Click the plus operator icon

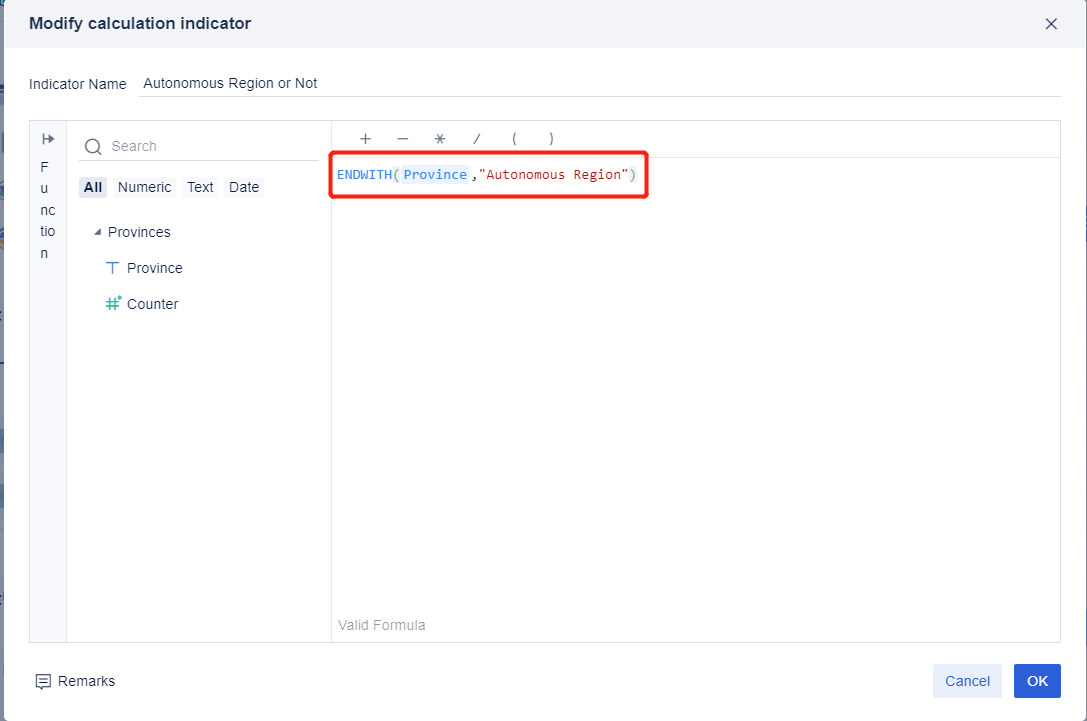click(365, 138)
